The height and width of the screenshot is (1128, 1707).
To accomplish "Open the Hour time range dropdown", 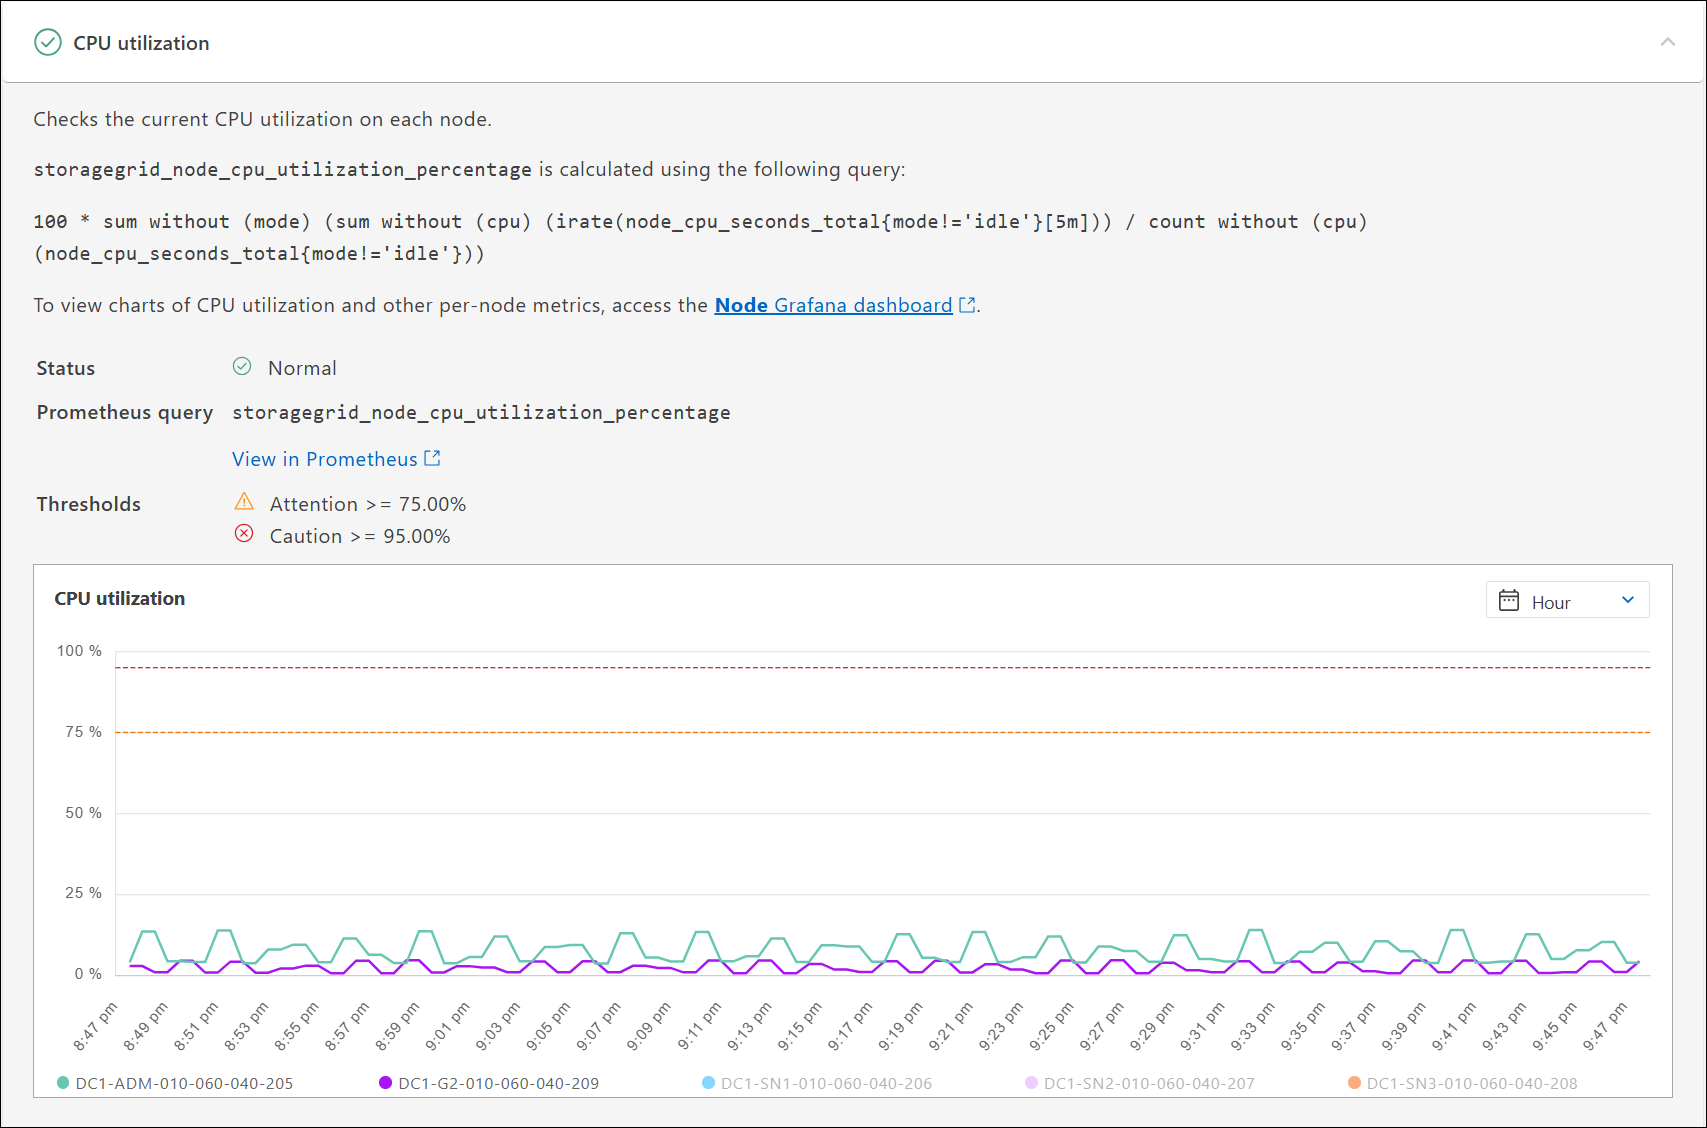I will 1567,600.
